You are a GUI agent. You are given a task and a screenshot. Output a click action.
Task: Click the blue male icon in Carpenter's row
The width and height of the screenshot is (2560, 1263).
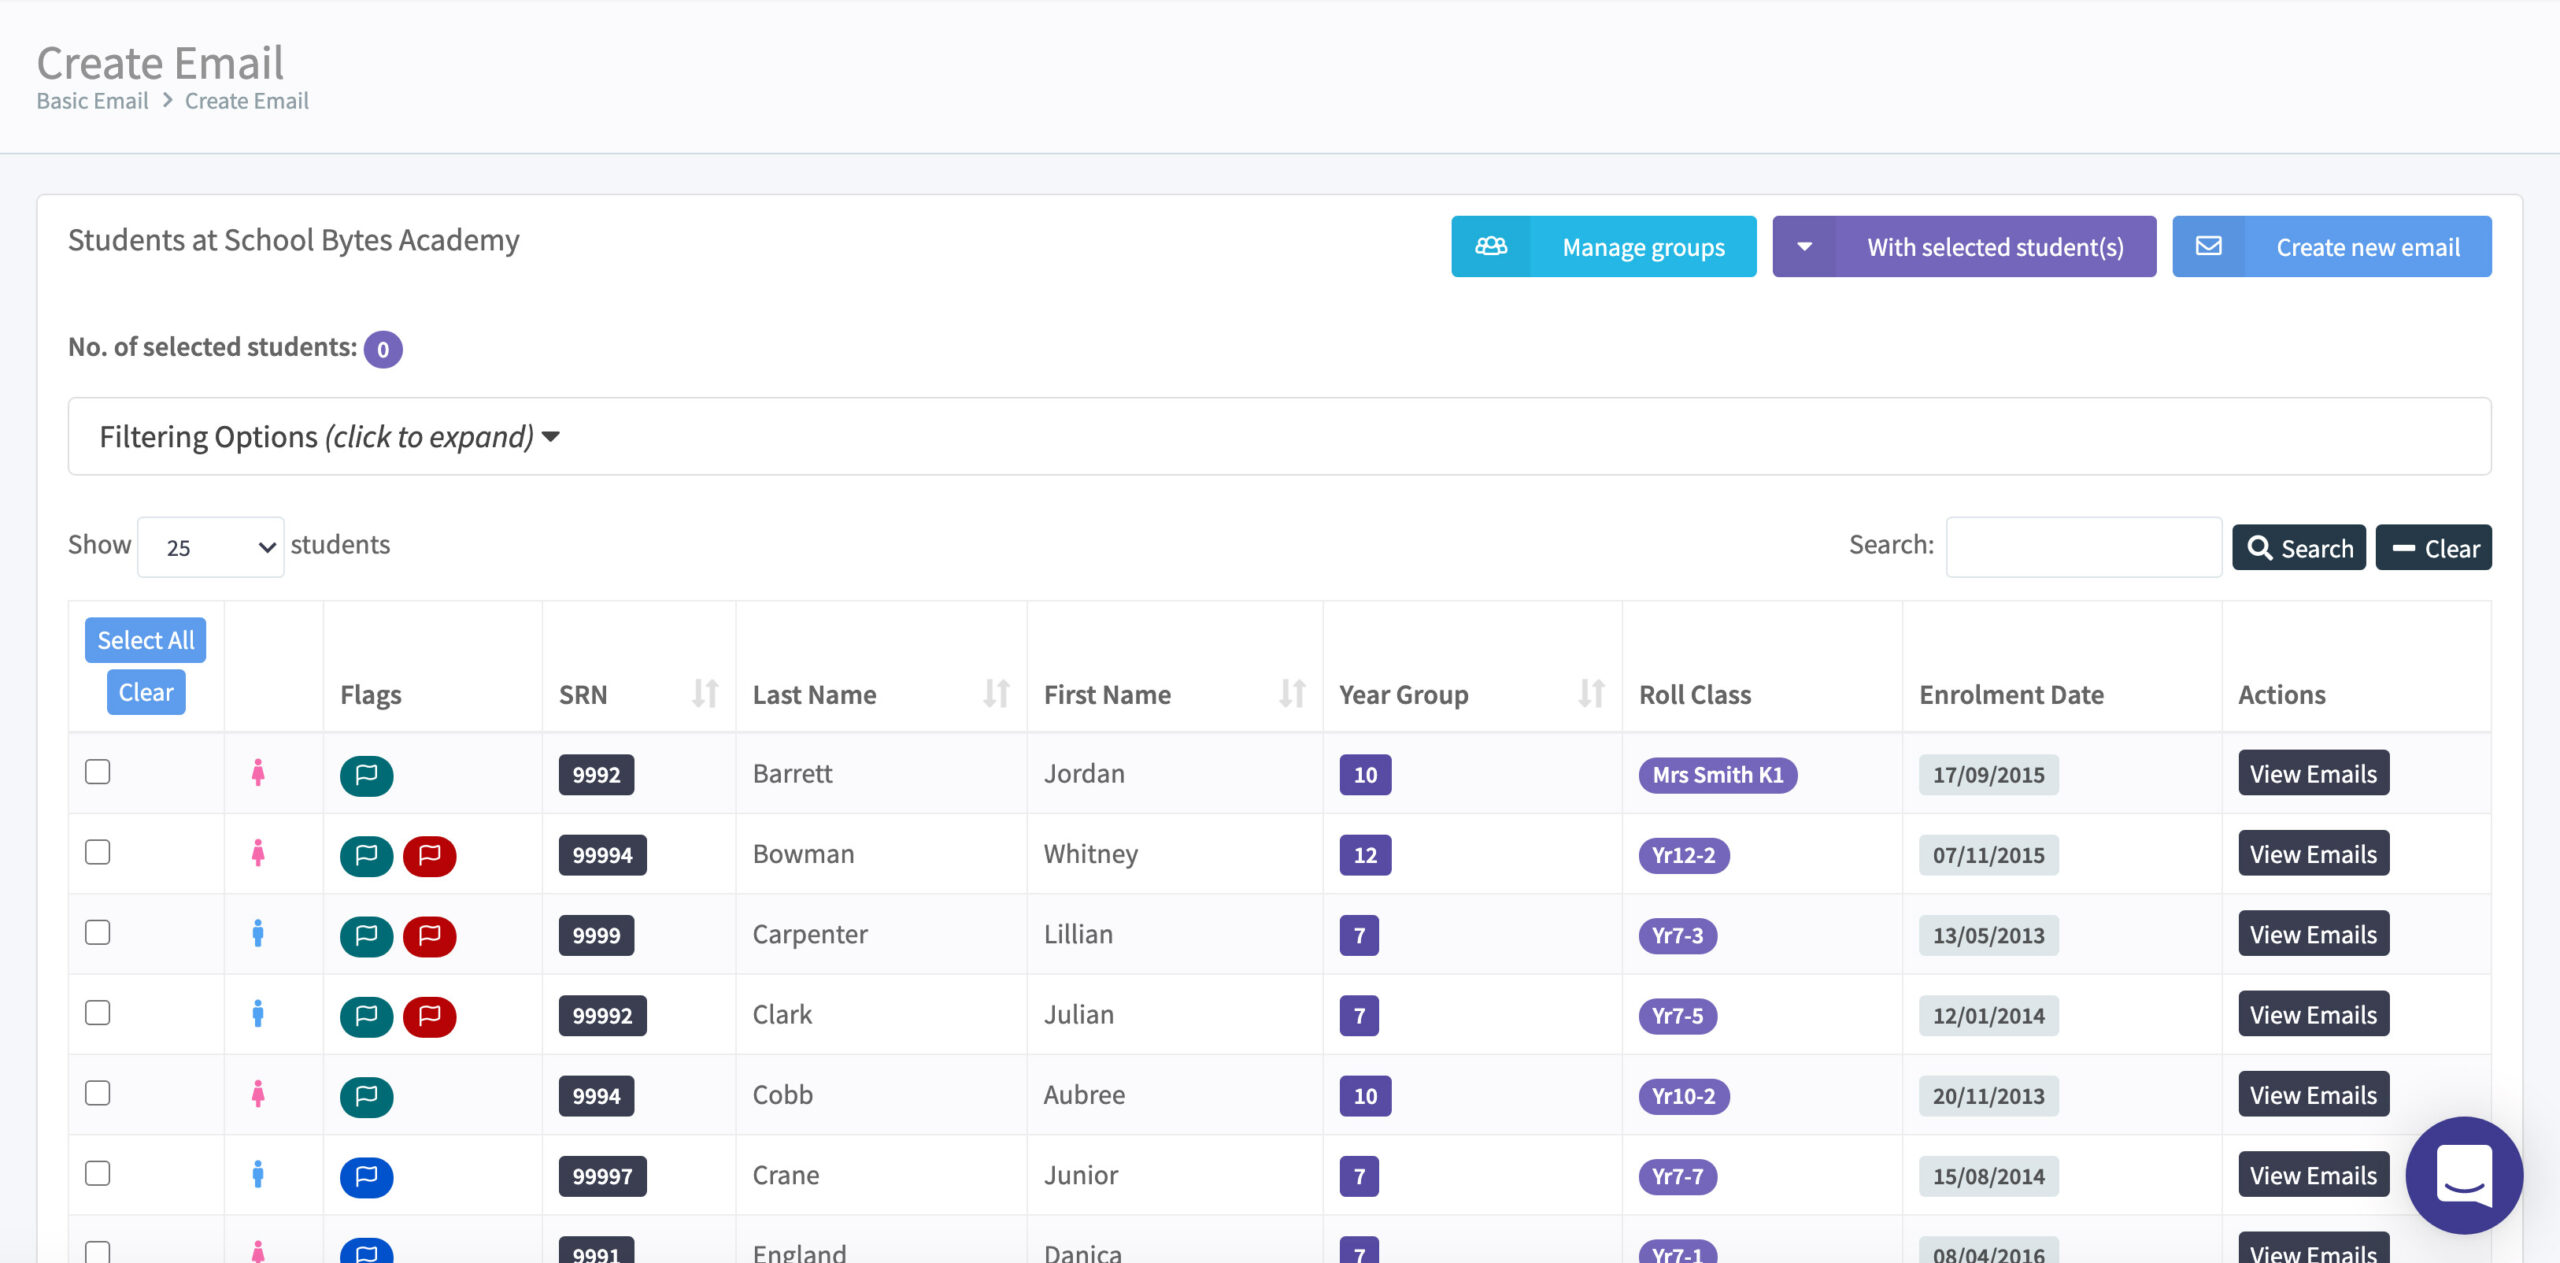[258, 933]
